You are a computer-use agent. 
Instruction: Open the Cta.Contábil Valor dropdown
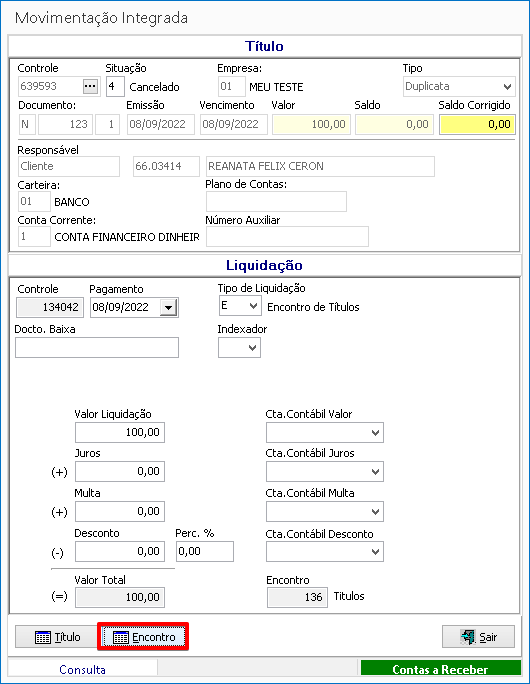click(x=375, y=433)
